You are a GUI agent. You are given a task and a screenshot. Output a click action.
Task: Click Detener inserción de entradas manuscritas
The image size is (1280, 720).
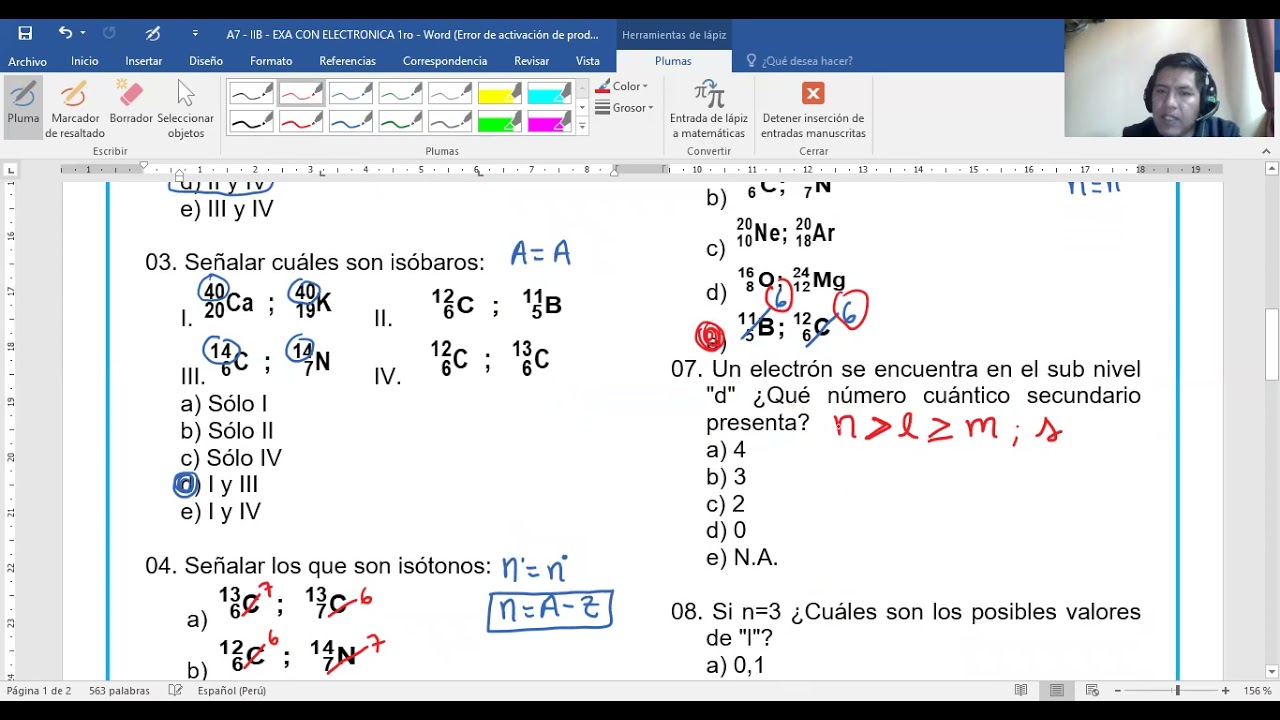(x=813, y=110)
